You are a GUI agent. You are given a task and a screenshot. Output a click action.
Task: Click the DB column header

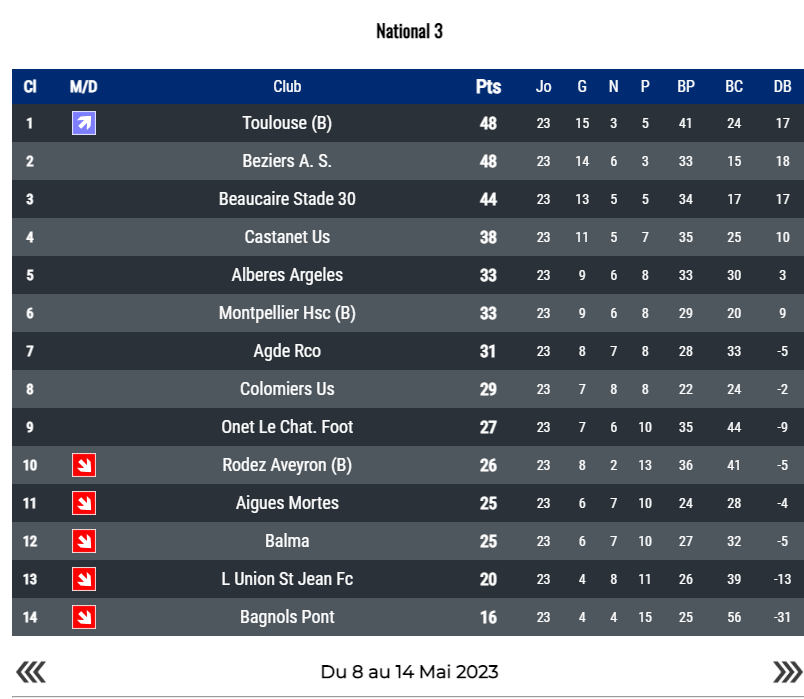pos(782,87)
